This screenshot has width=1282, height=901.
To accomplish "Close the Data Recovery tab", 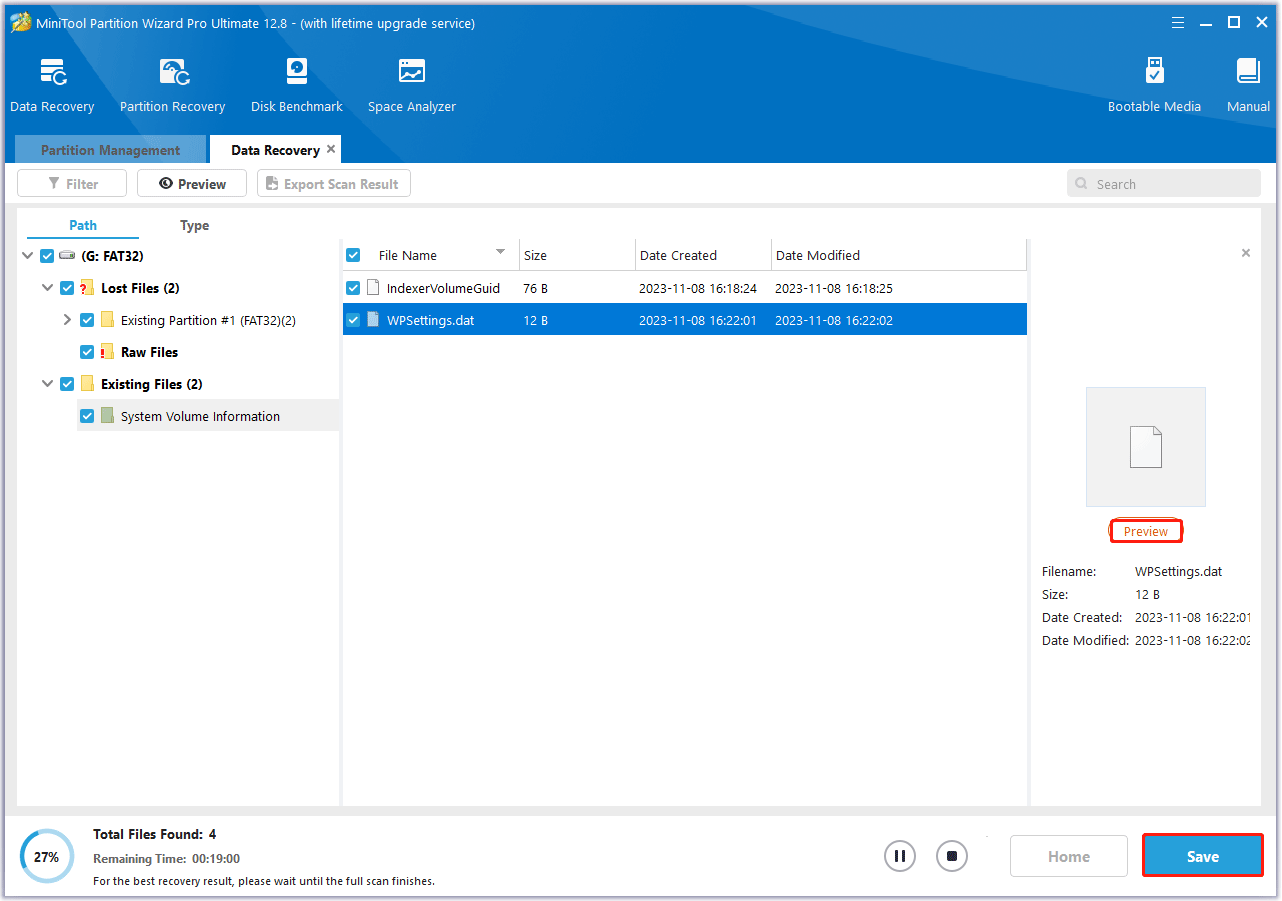I will tap(331, 149).
